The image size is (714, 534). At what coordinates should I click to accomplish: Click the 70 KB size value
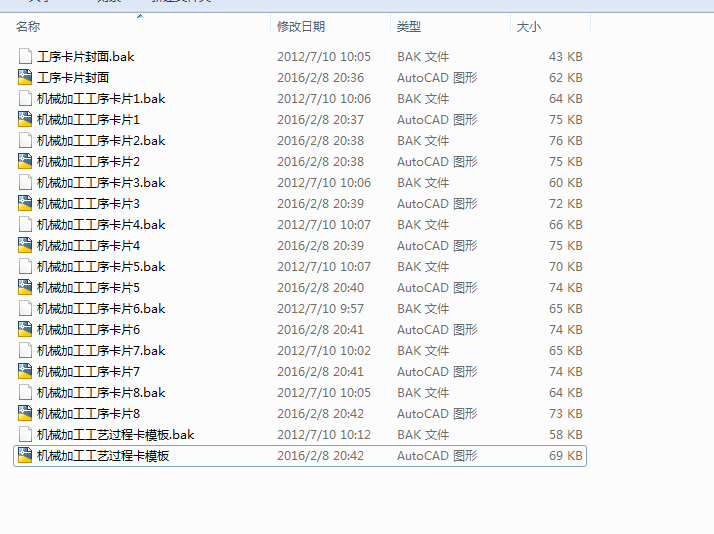566,266
